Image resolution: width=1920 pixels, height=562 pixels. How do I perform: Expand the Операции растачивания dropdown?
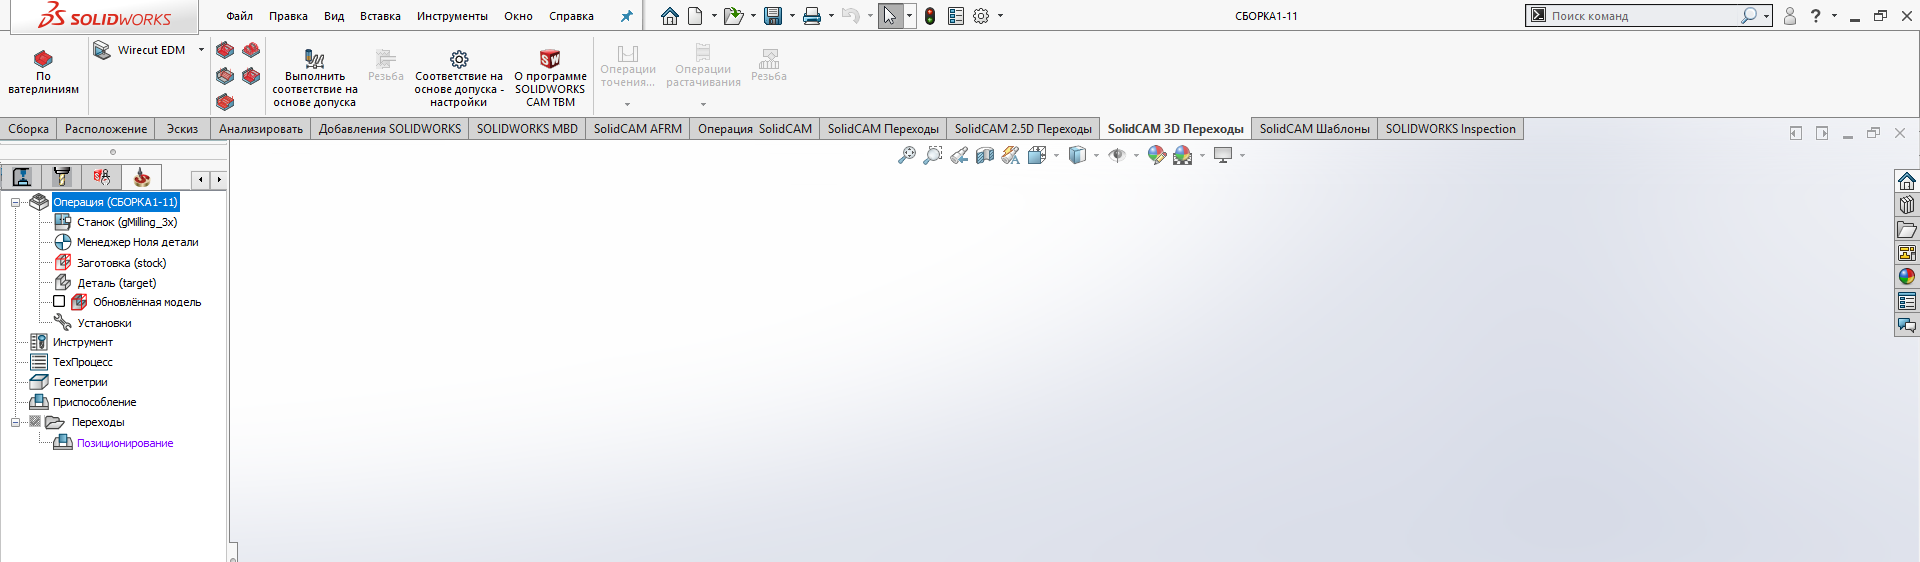pos(703,104)
